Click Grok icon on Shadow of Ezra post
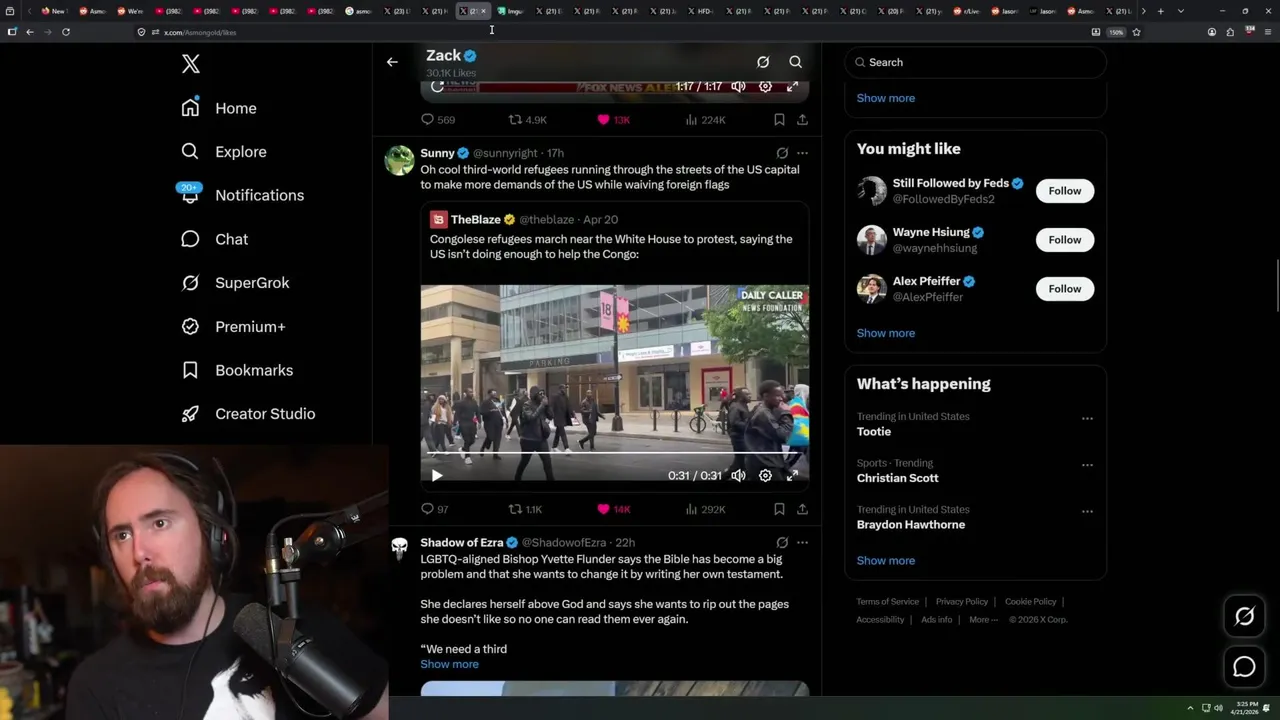 click(x=782, y=542)
